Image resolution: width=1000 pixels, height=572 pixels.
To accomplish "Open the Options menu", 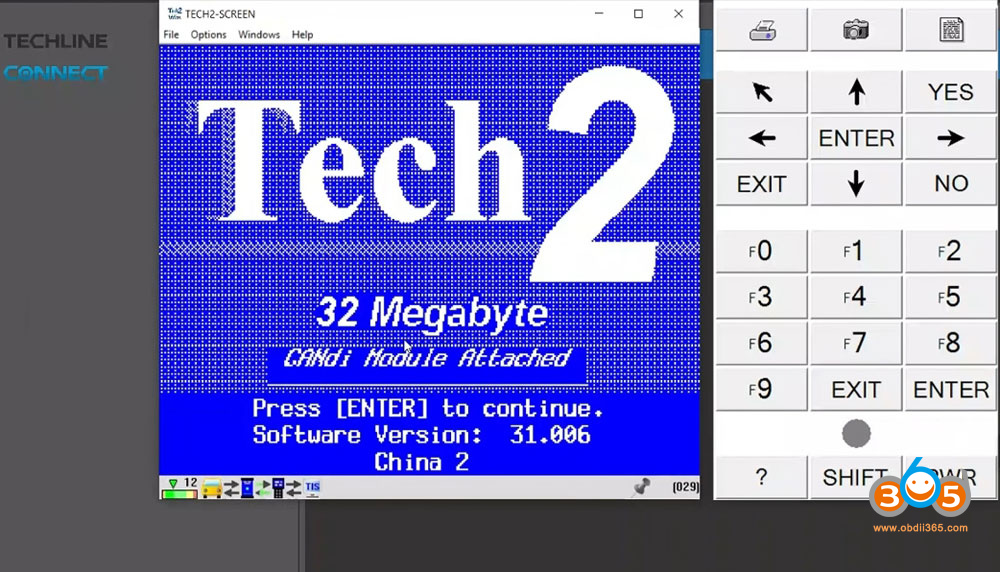I will click(x=208, y=35).
